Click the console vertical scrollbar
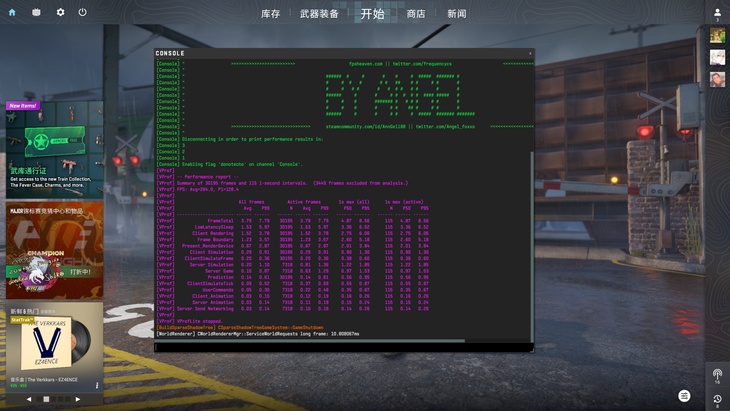The width and height of the screenshot is (730, 411). 532,247
